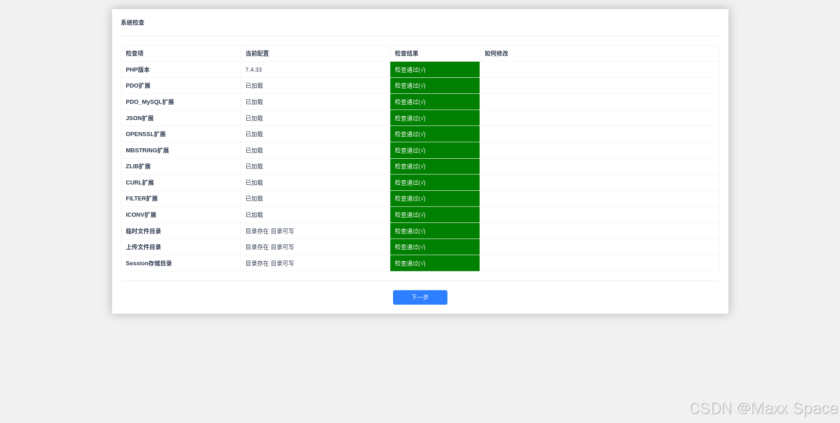
Task: Click 已加载 in the PDO_MySQL扩展 row
Action: click(x=254, y=102)
